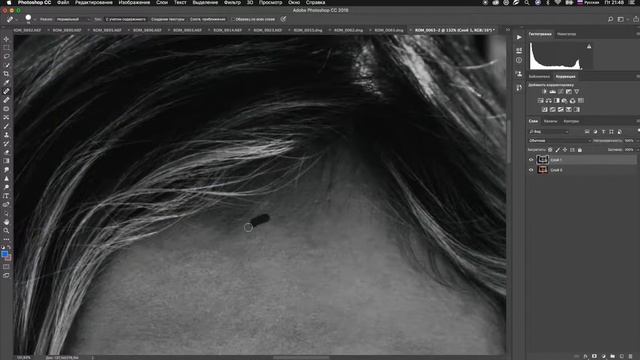
Task: Select the History Brush tool
Action: click(x=6, y=144)
